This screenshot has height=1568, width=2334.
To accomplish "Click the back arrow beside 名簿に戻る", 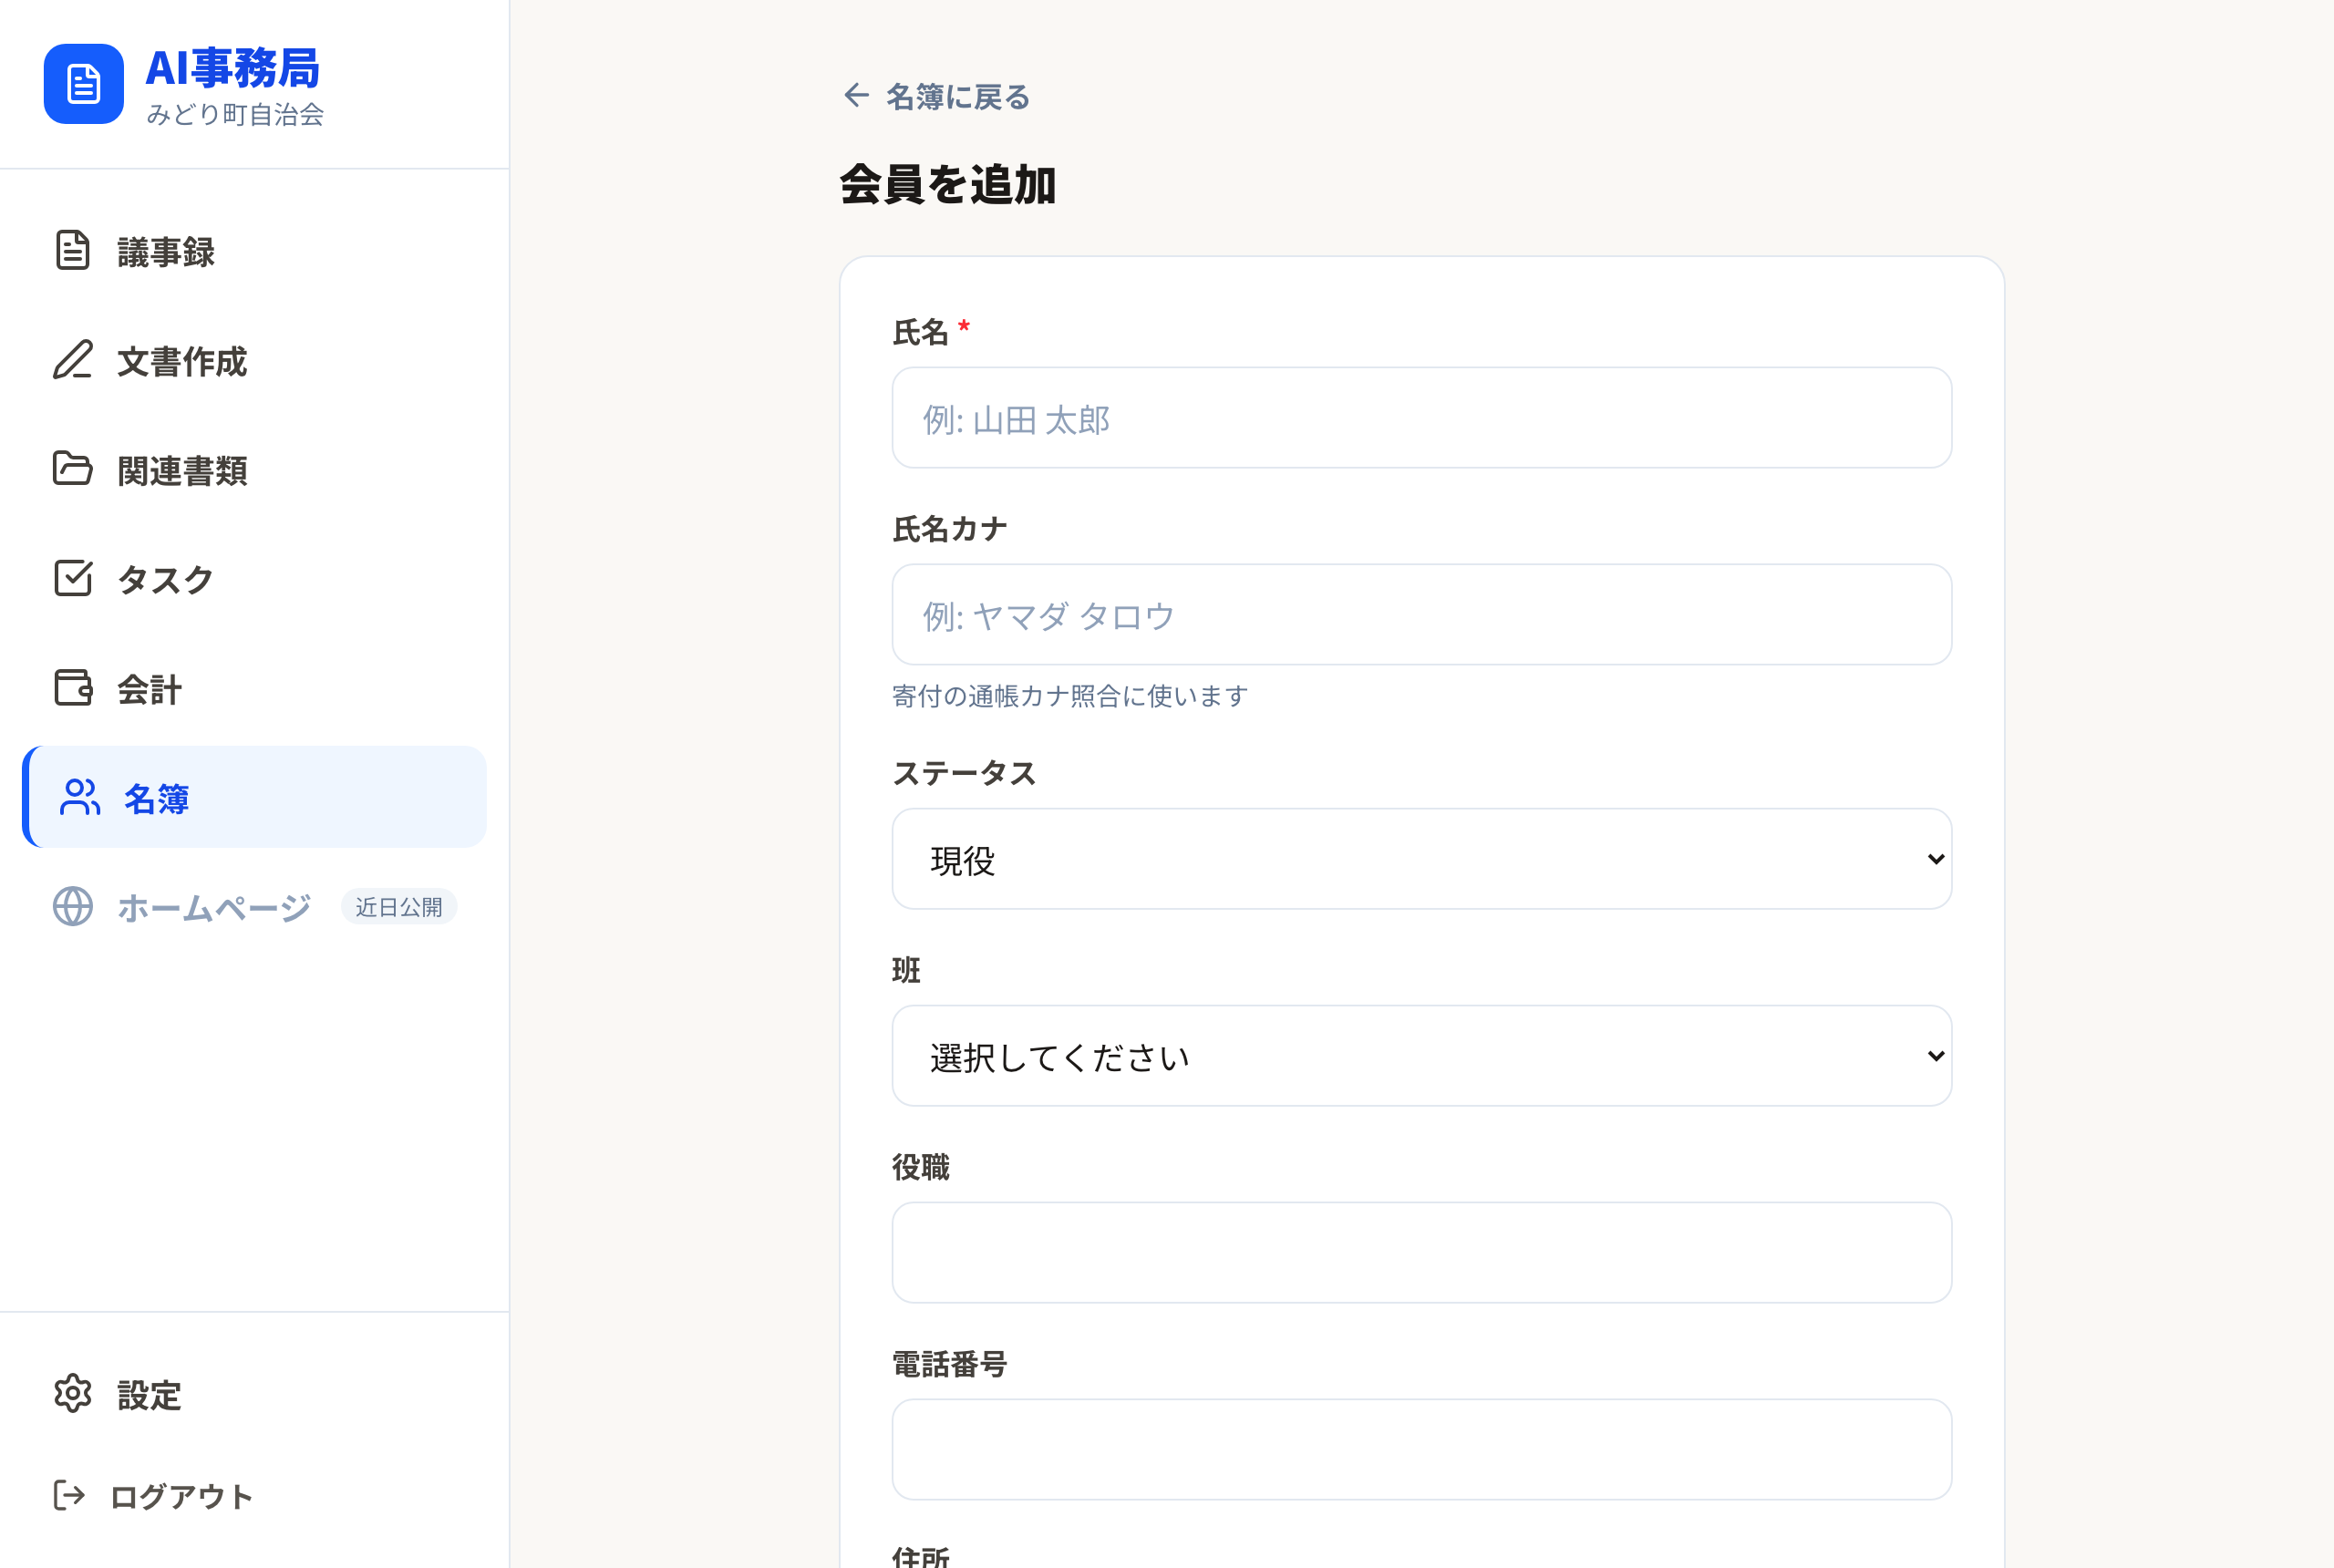I will (856, 95).
